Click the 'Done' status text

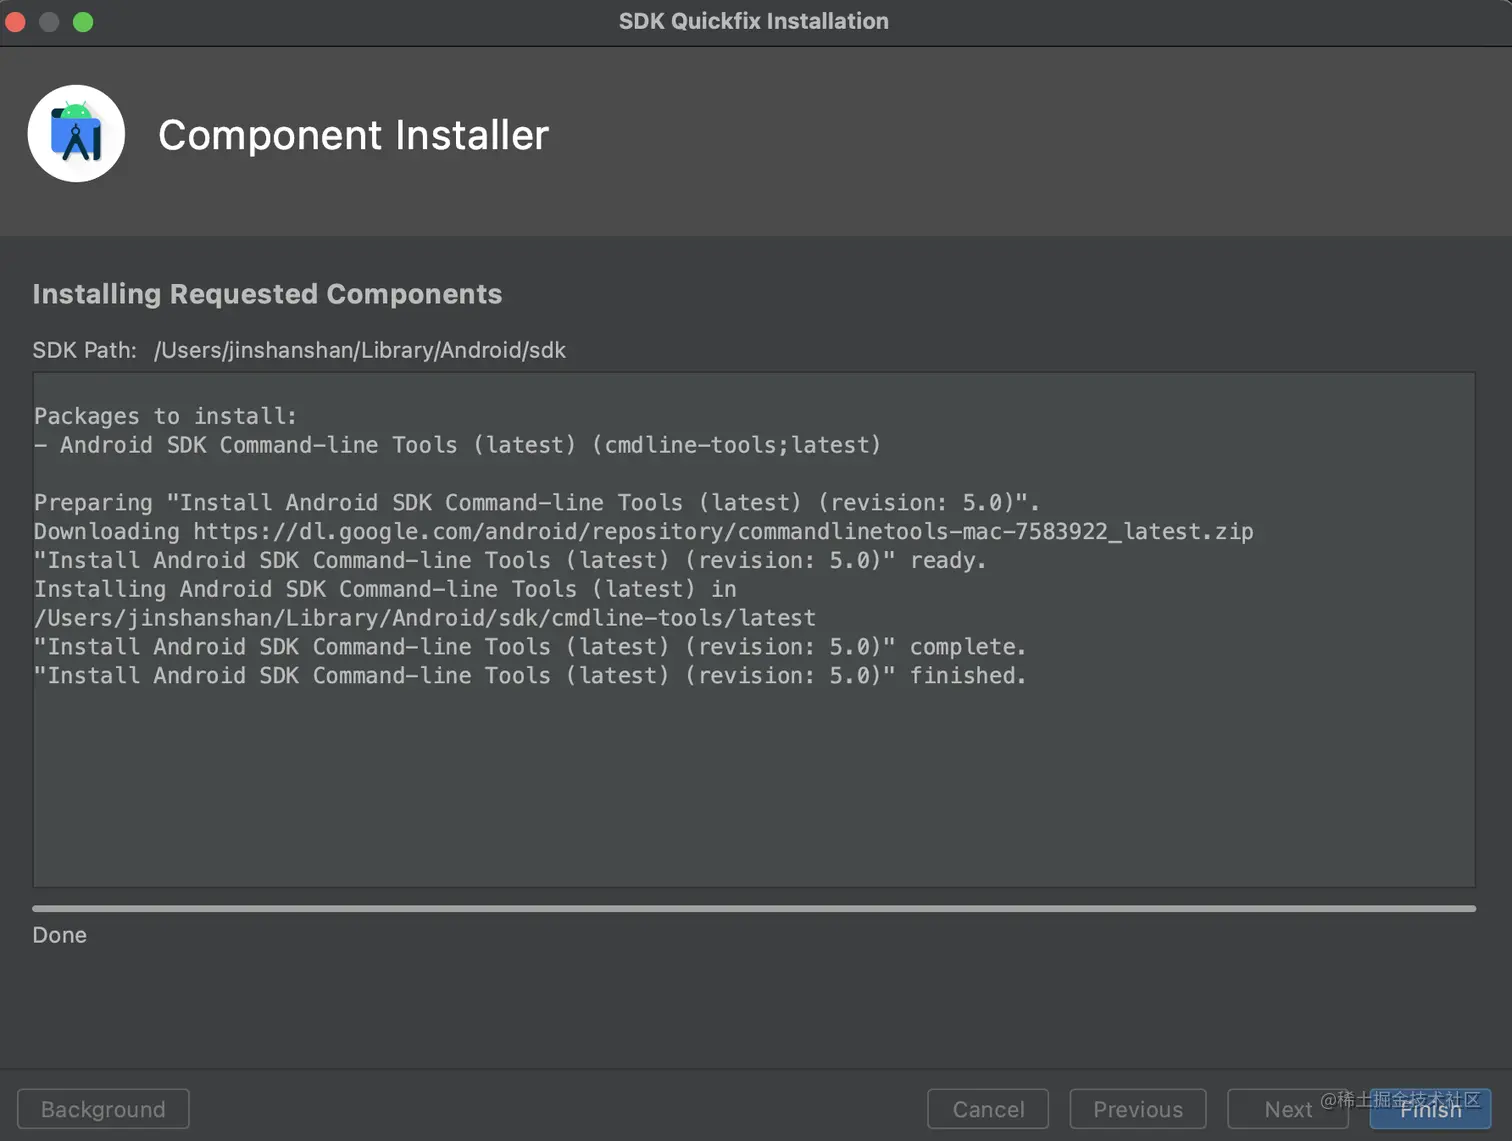(x=60, y=935)
